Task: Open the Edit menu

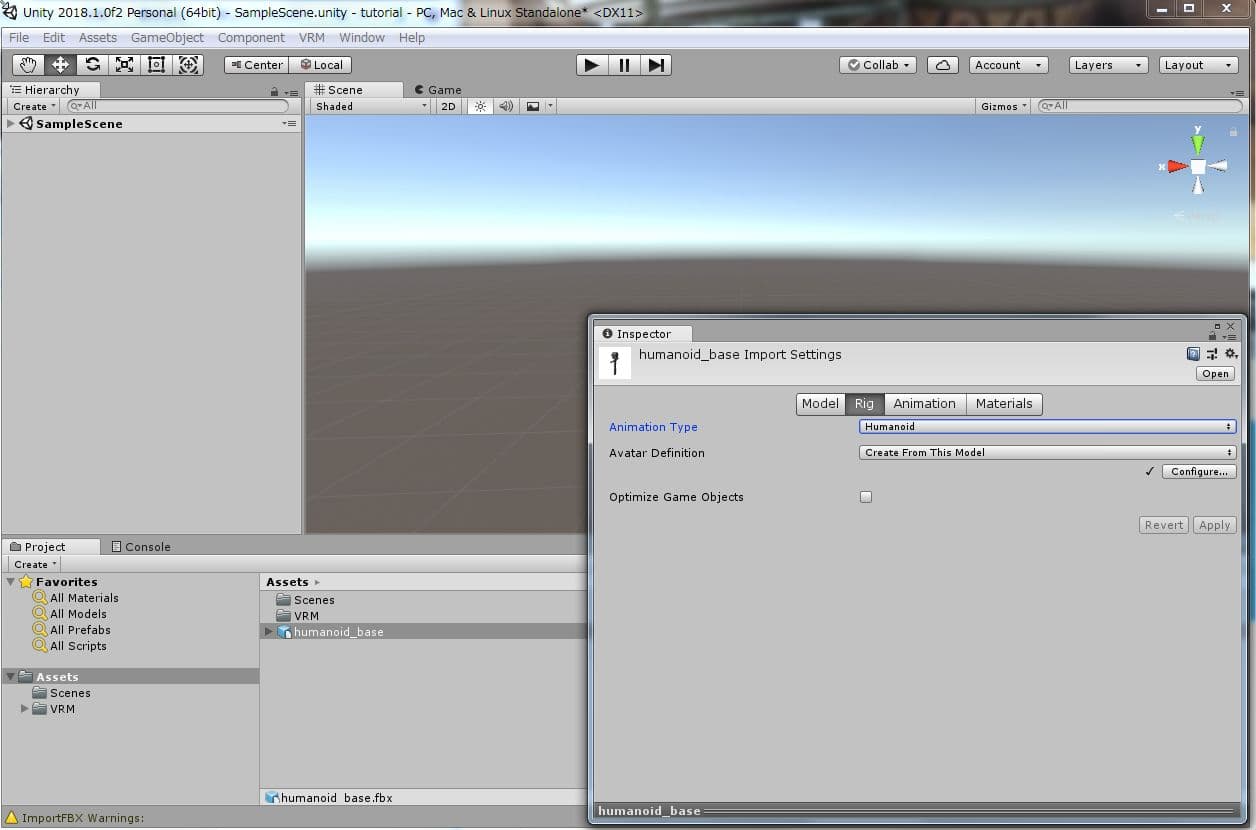Action: 54,37
